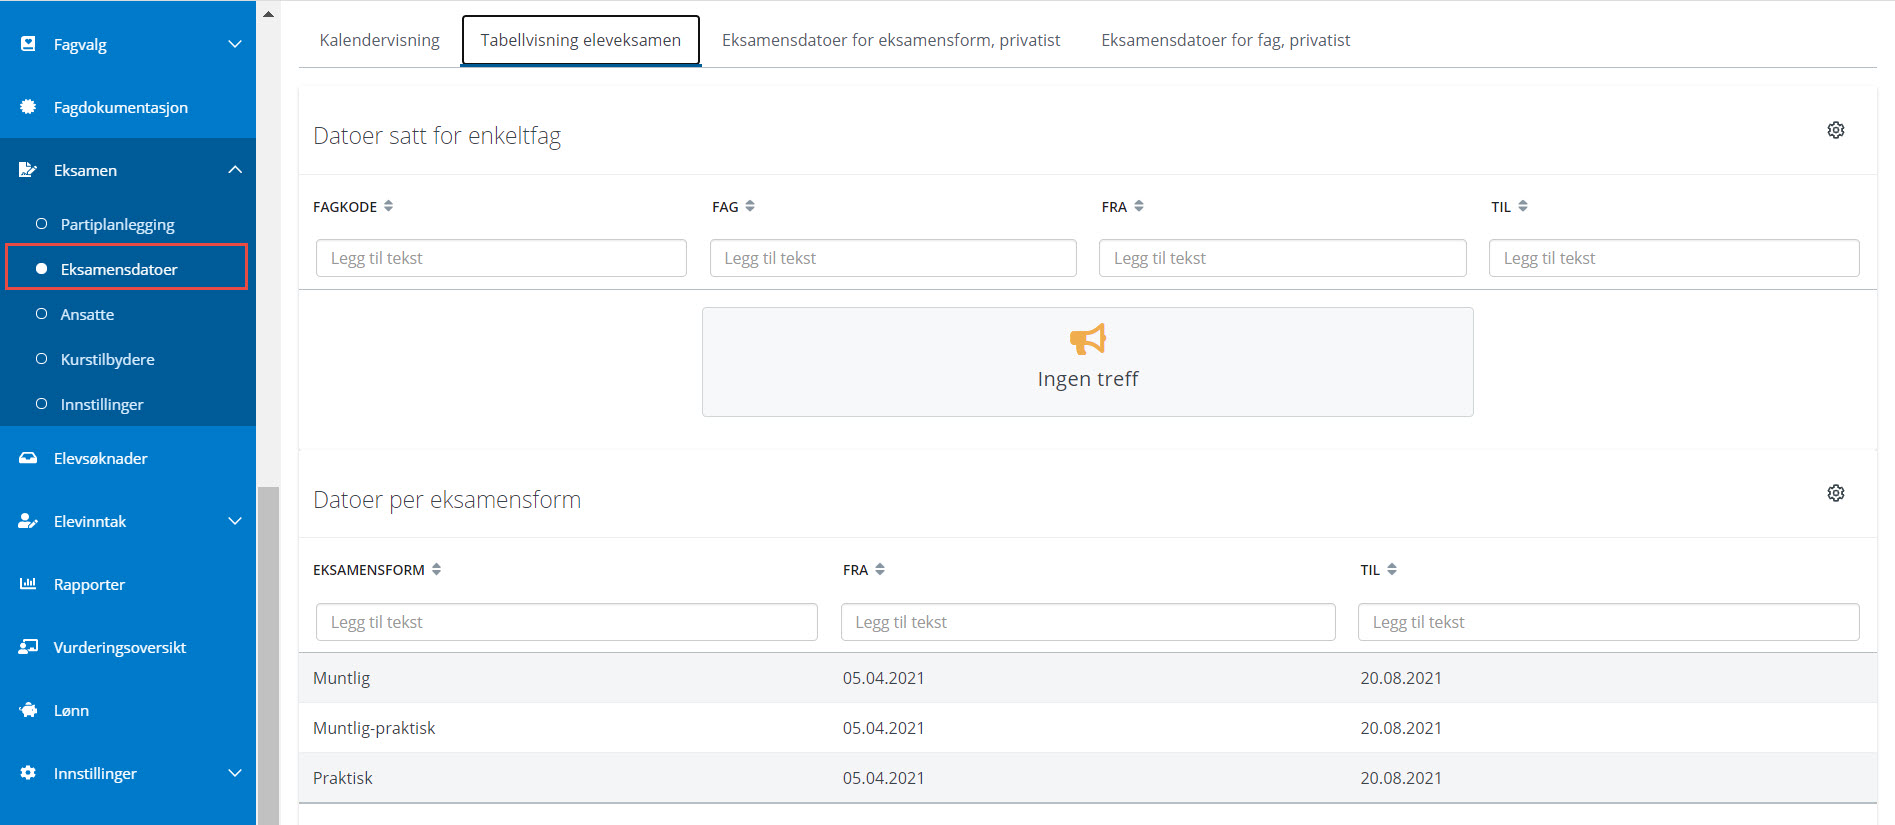This screenshot has width=1895, height=825.
Task: Sort FRA column in enkeltfag table
Action: coord(1139,206)
